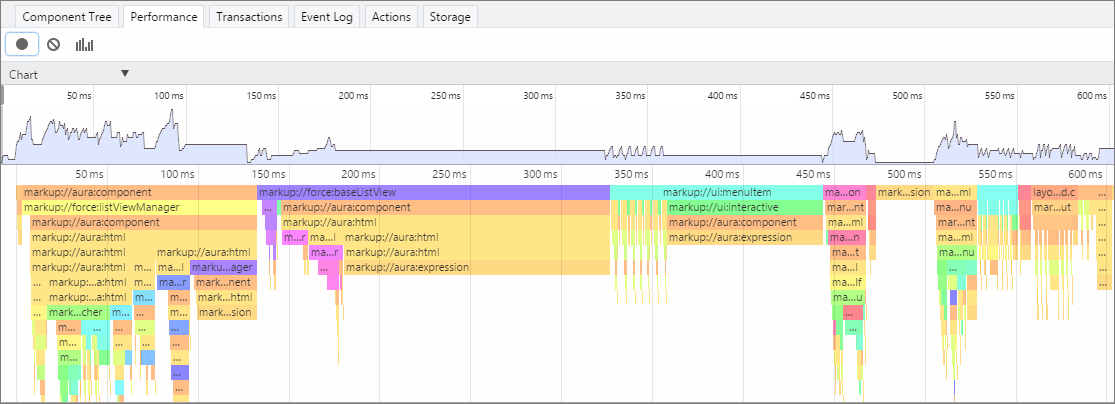1115x404 pixels.
Task: Select the markup://ui:menuItem flame bar
Action: pos(716,192)
